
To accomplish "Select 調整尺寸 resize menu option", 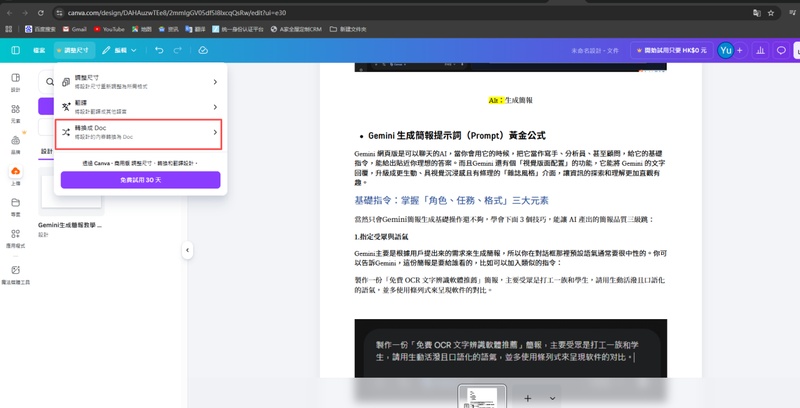I will [x=138, y=82].
